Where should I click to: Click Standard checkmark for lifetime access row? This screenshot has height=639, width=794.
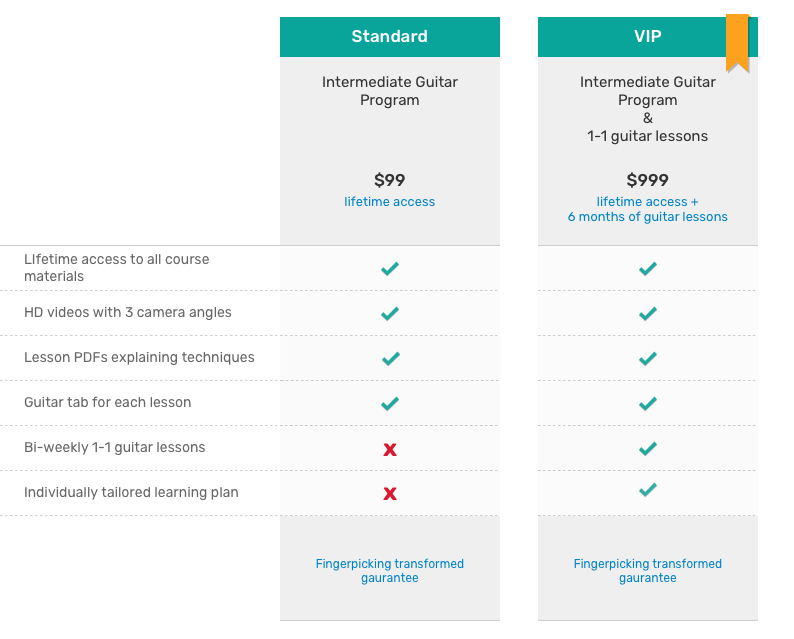(389, 268)
